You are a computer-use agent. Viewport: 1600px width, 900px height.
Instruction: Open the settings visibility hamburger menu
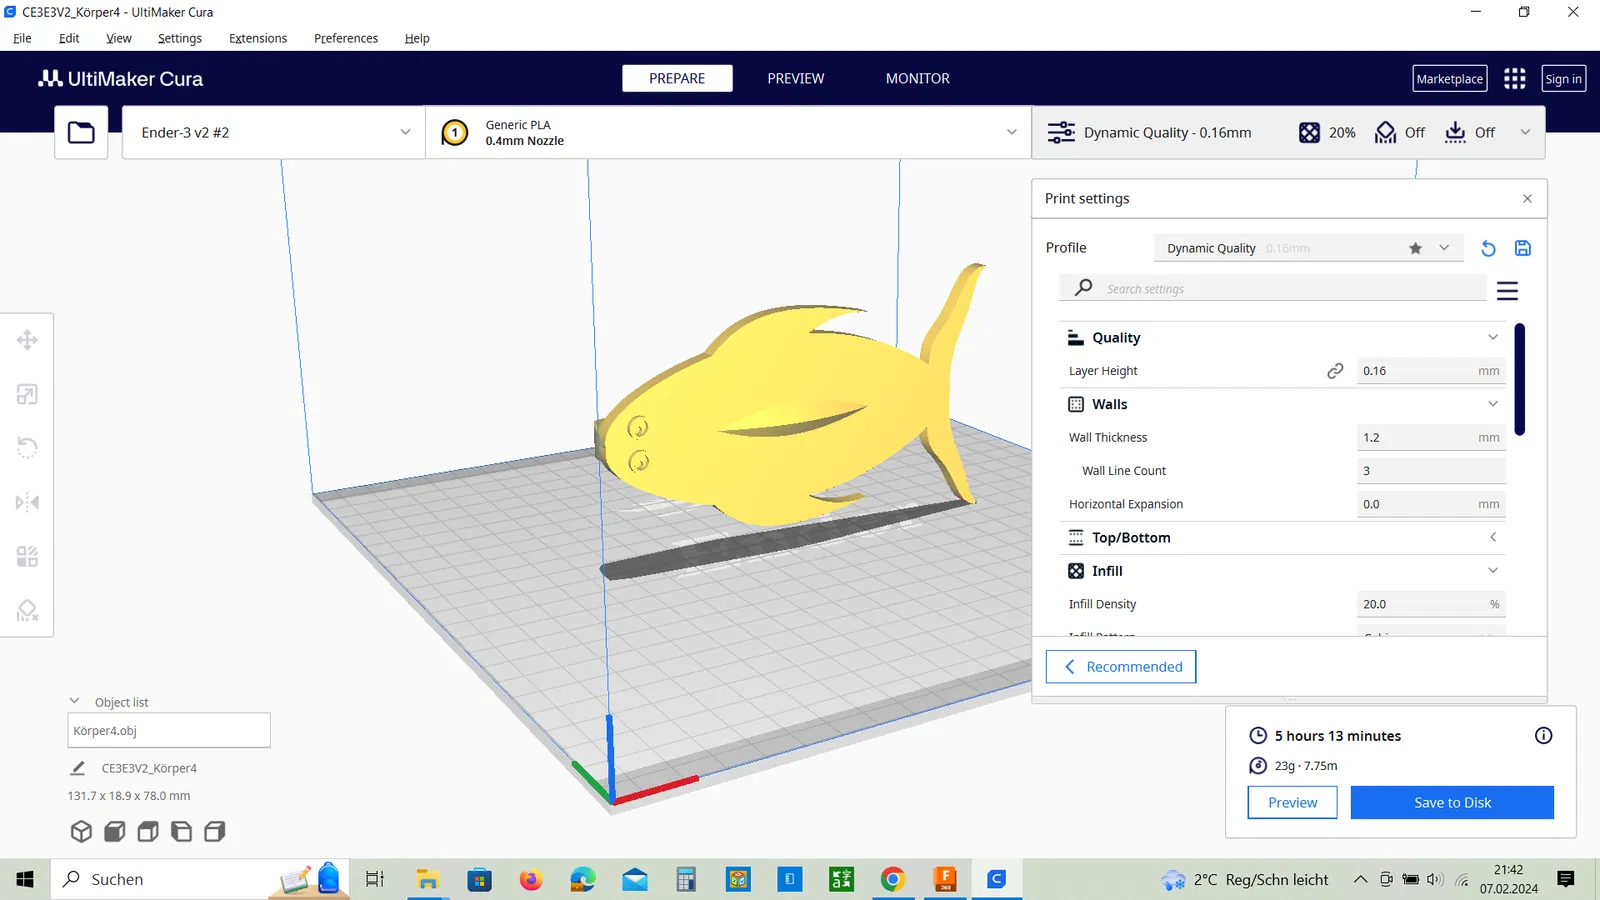point(1507,291)
